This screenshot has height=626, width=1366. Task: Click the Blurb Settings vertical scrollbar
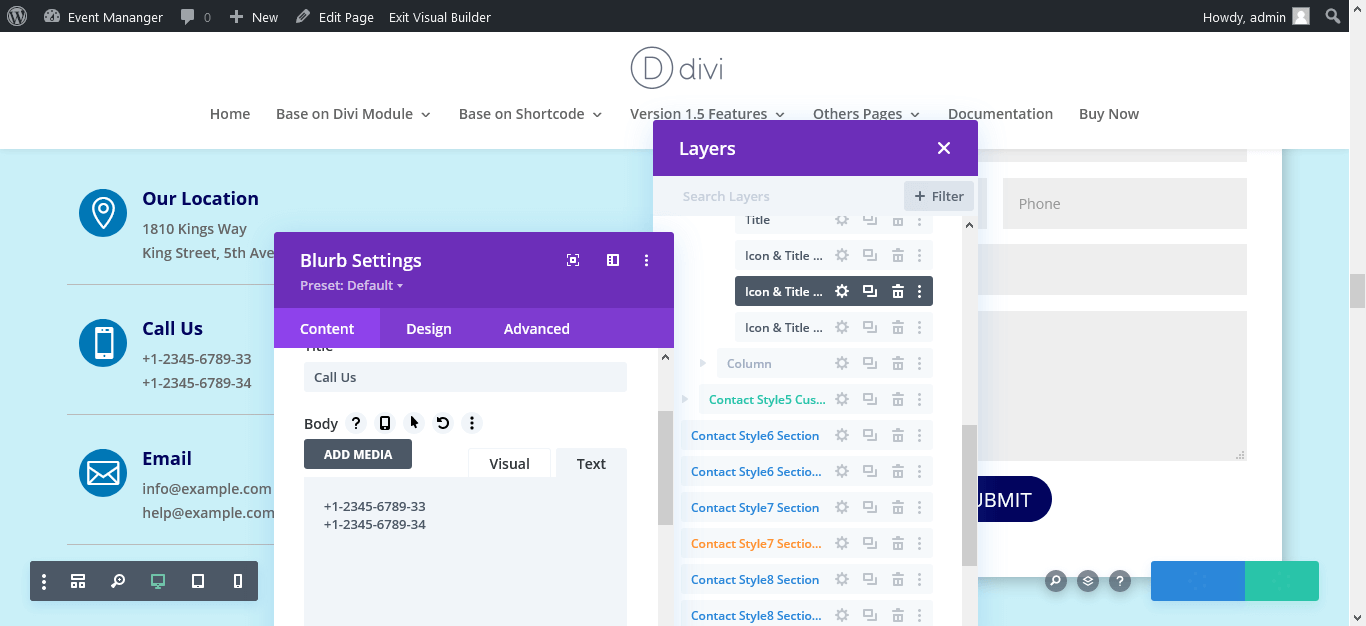tap(666, 468)
